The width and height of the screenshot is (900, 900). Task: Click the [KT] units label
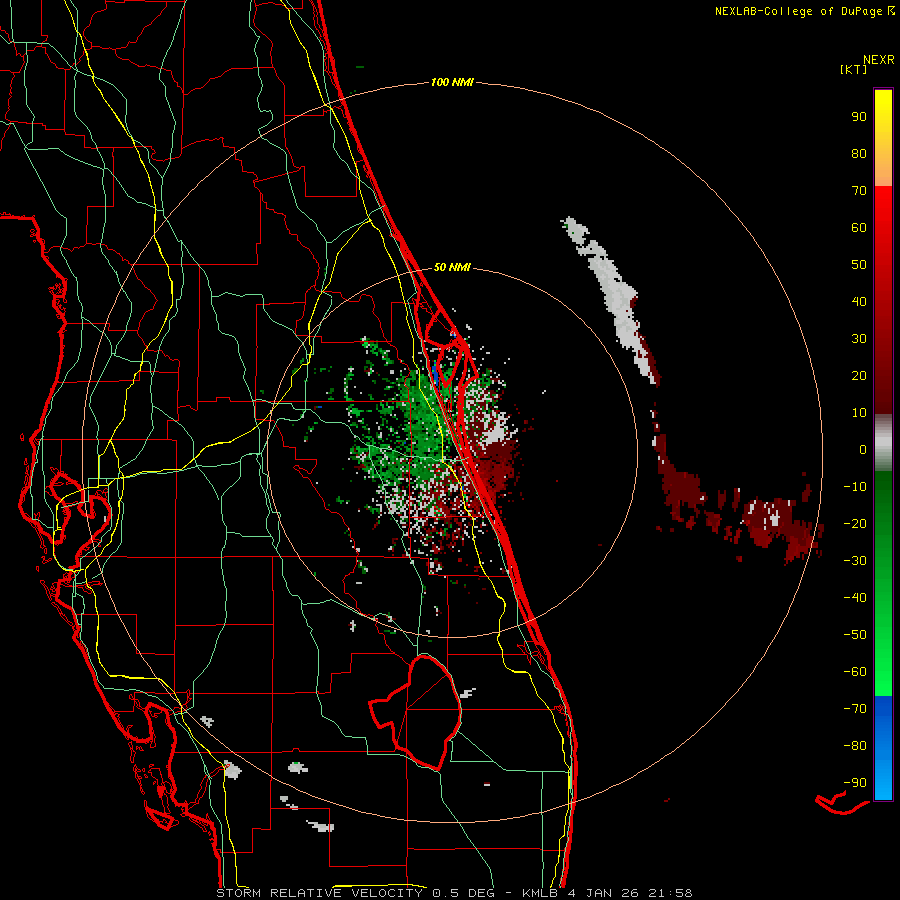(x=853, y=69)
